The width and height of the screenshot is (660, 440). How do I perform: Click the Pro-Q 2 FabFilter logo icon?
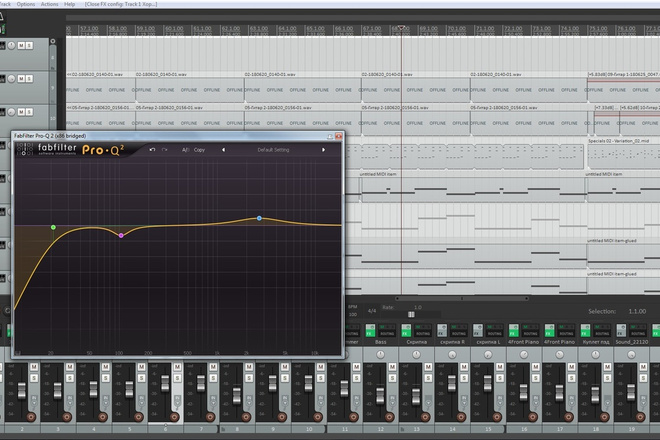[x=24, y=149]
